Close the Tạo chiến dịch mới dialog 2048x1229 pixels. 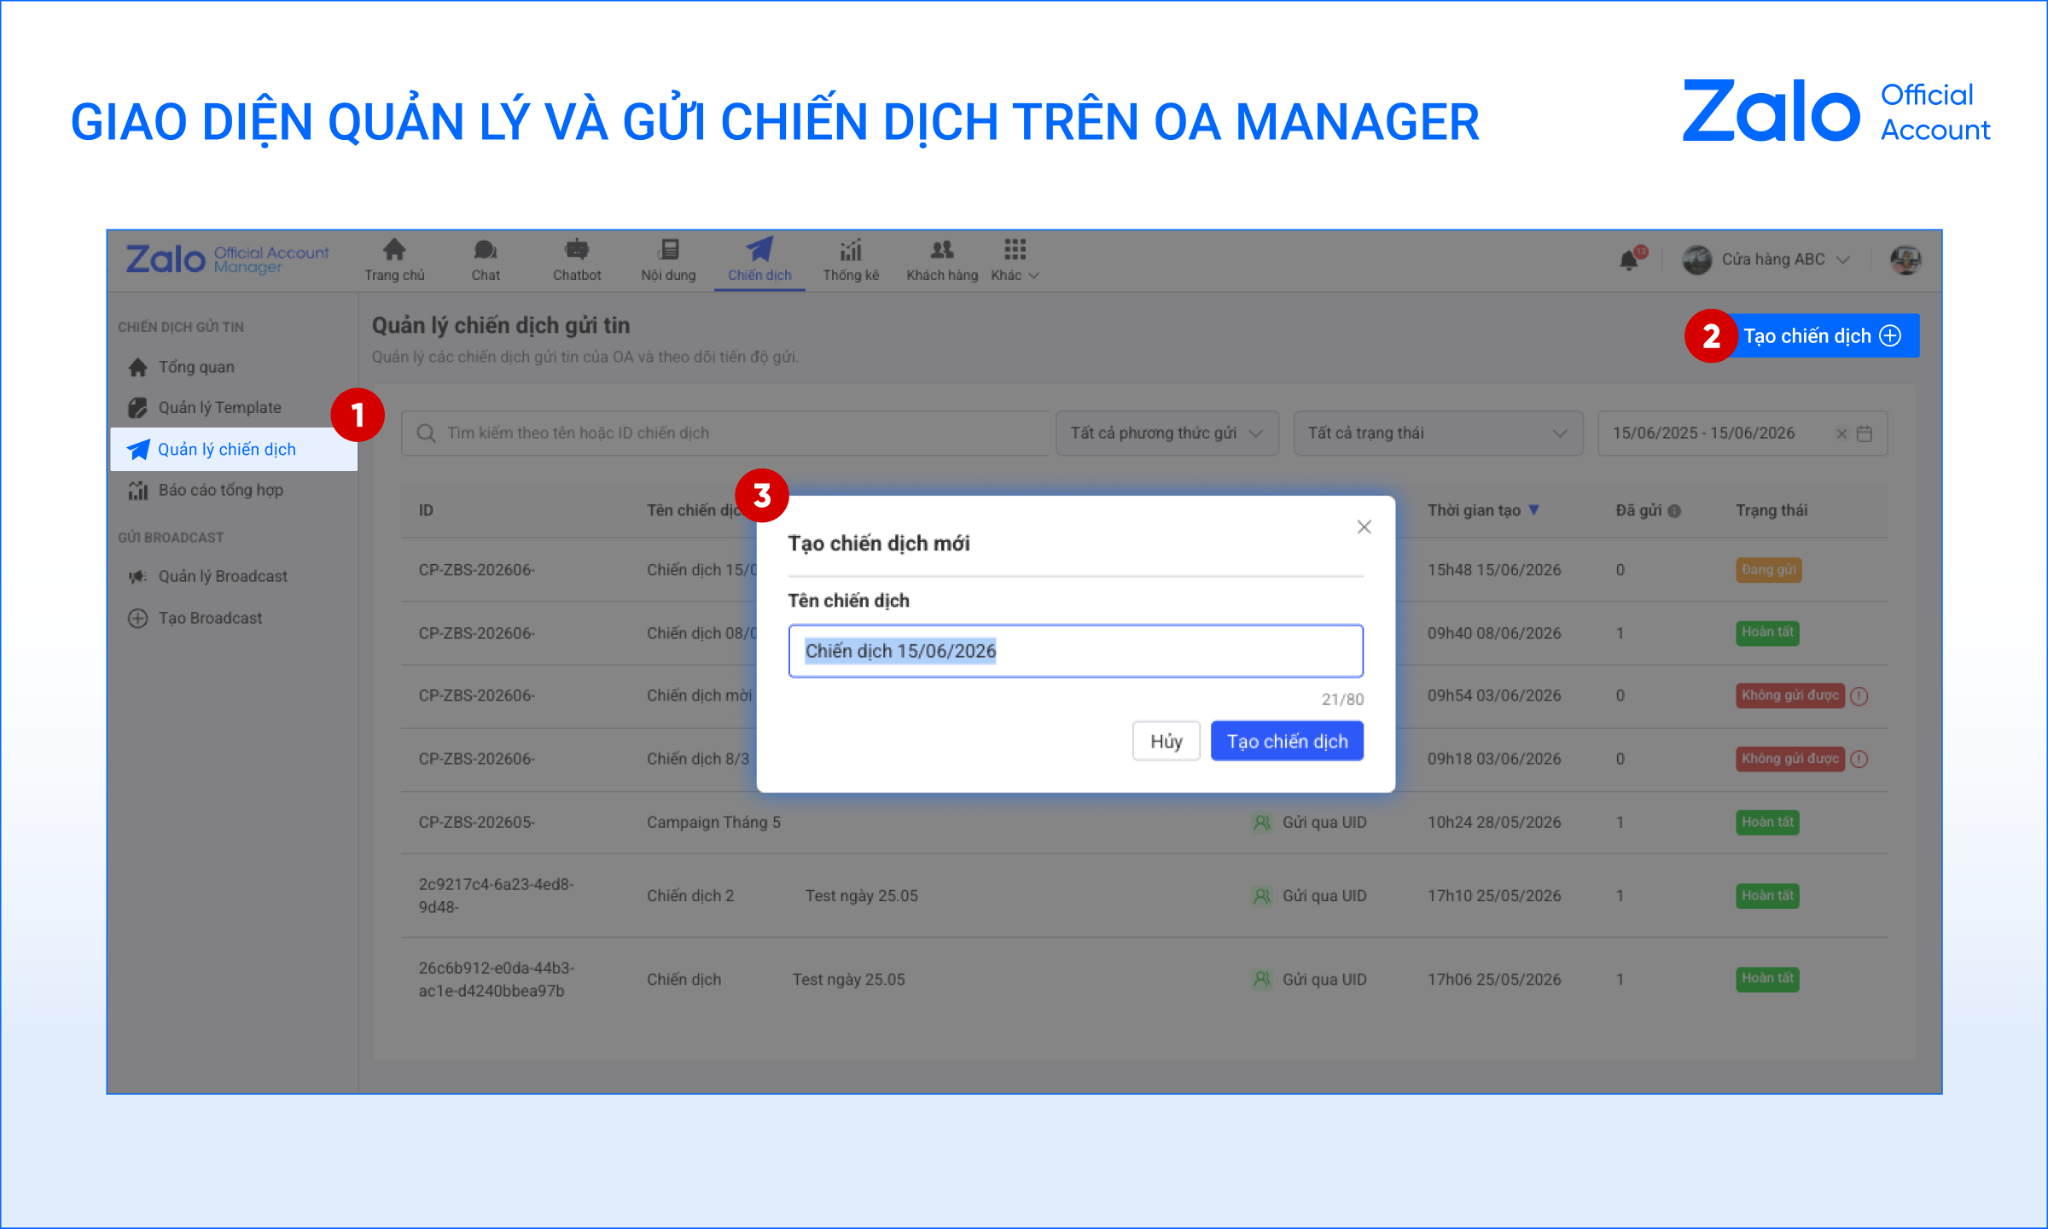coord(1364,527)
